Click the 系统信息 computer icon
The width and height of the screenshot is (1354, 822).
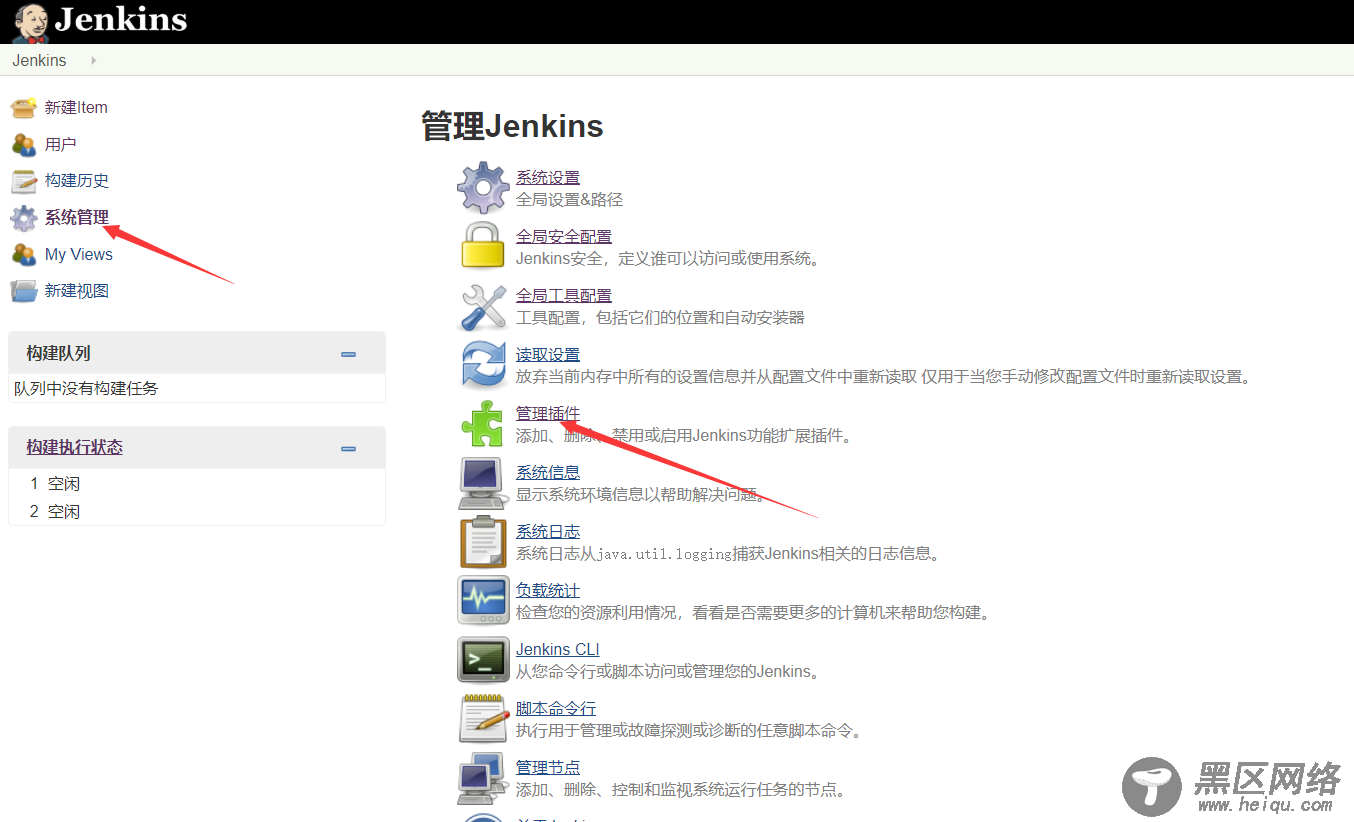pyautogui.click(x=483, y=483)
